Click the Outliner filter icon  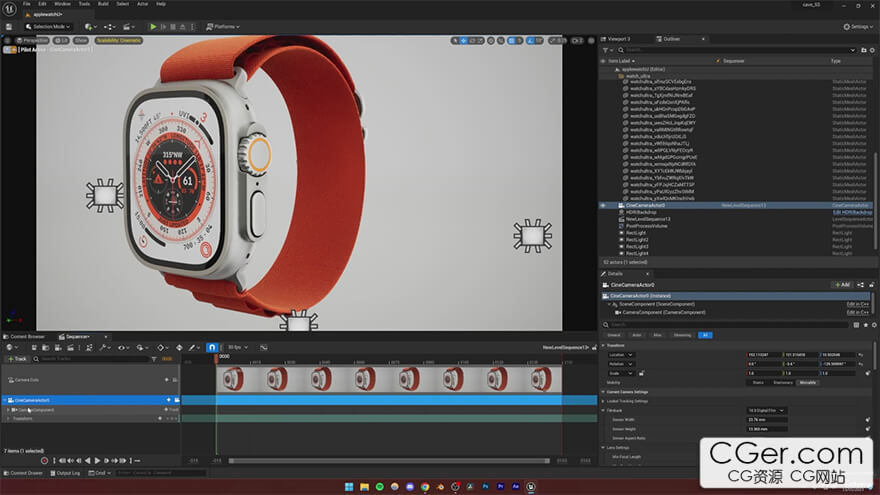[x=606, y=50]
